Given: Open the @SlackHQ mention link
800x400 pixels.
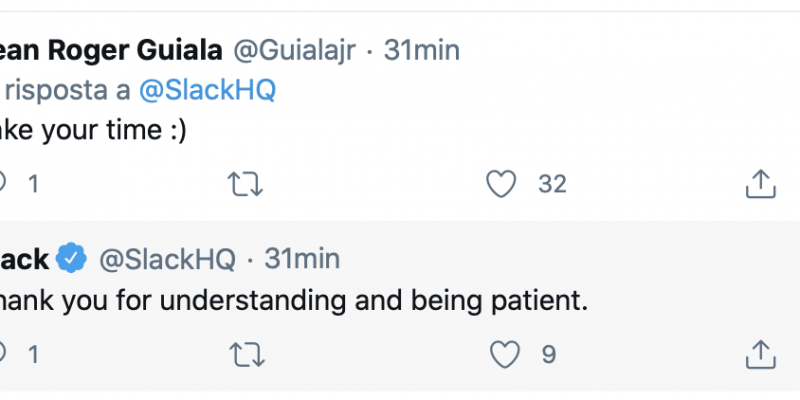Looking at the screenshot, I should coord(208,91).
